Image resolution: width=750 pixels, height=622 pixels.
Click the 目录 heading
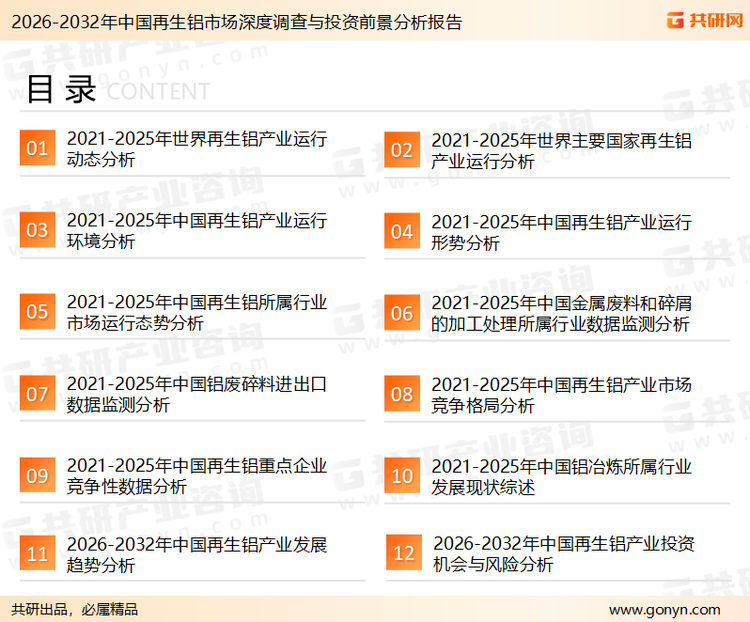61,89
